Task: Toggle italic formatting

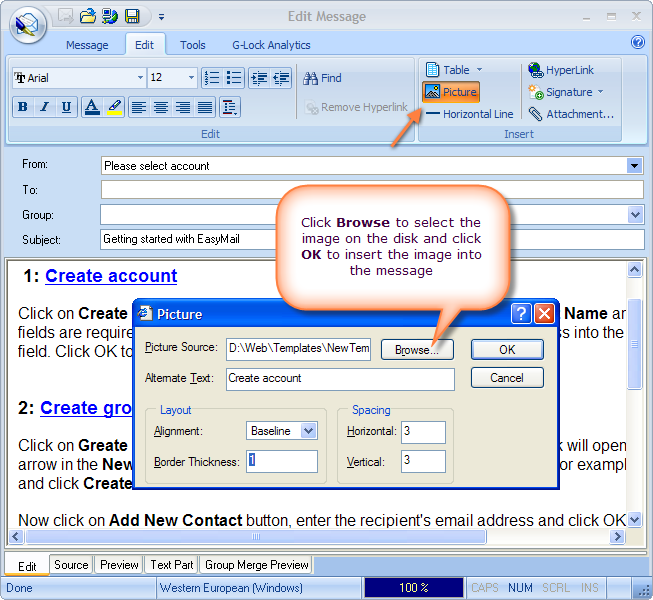Action: (45, 107)
